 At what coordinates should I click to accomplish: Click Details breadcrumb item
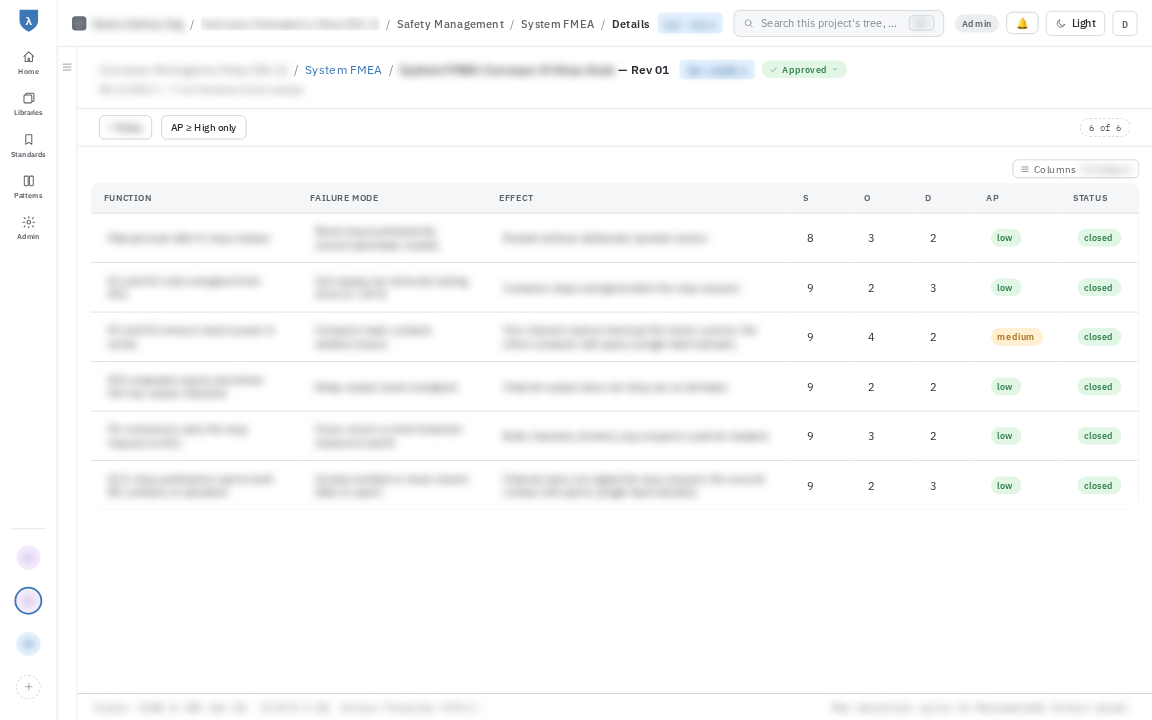click(x=630, y=24)
